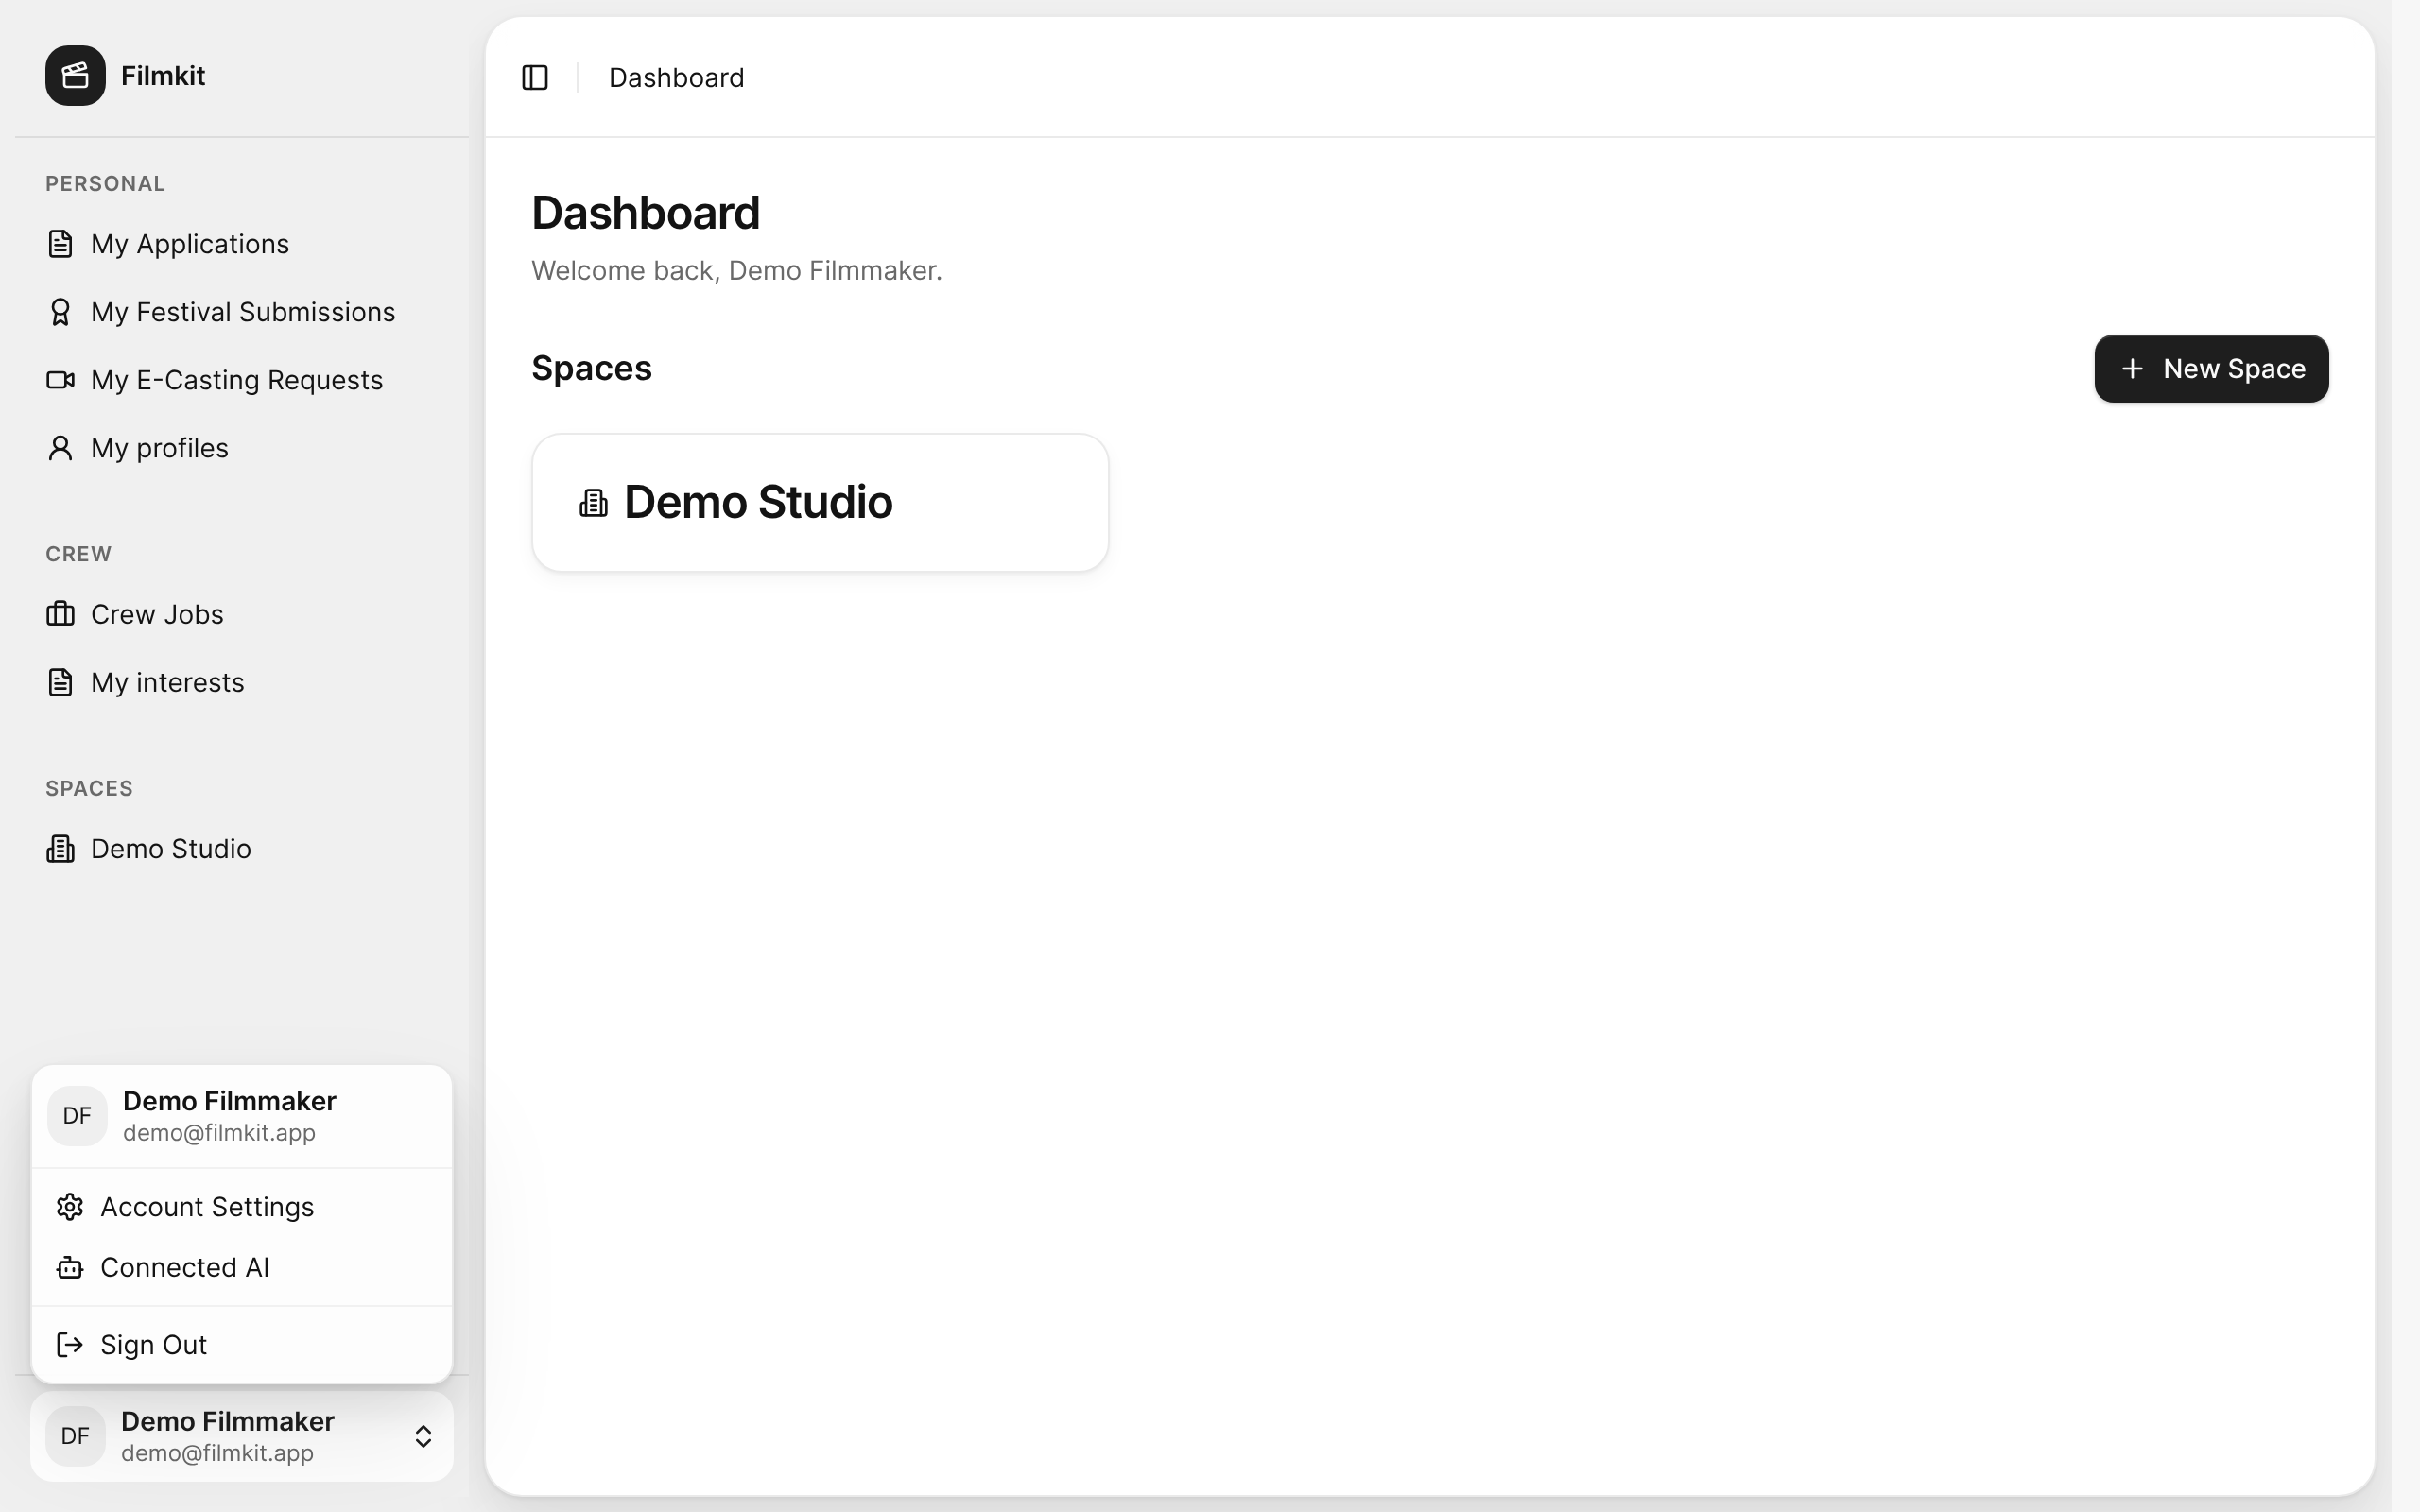Click the plus icon in New Space
This screenshot has height=1512, width=2420.
[x=2132, y=369]
